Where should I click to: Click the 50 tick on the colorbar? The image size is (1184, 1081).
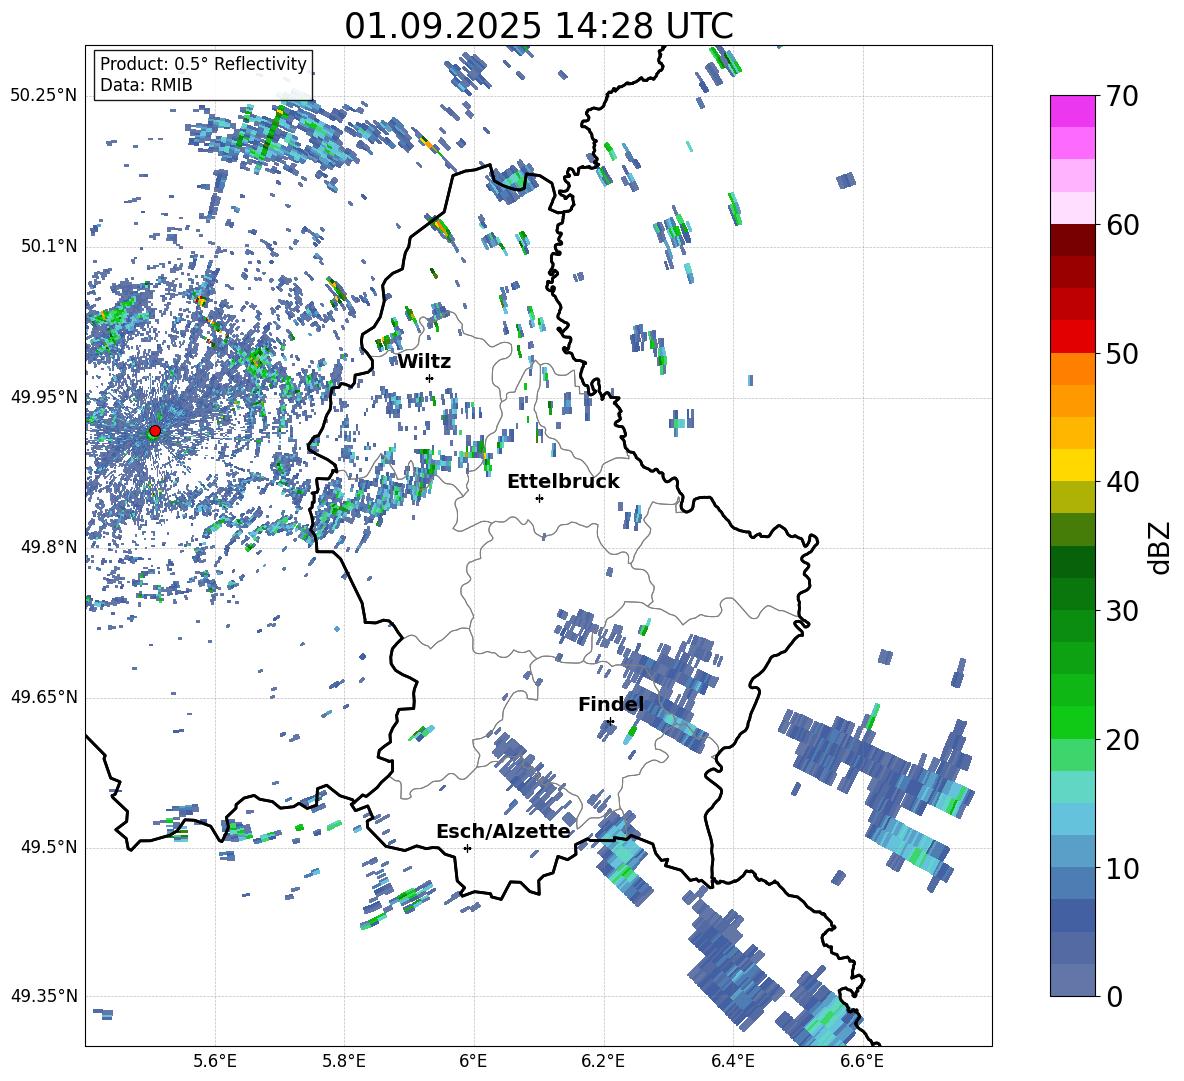click(x=1122, y=353)
